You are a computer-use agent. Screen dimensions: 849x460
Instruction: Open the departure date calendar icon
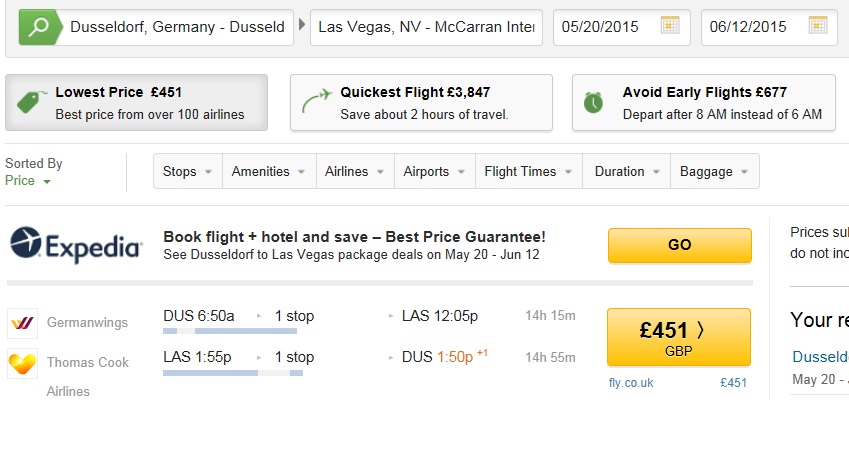pos(670,25)
